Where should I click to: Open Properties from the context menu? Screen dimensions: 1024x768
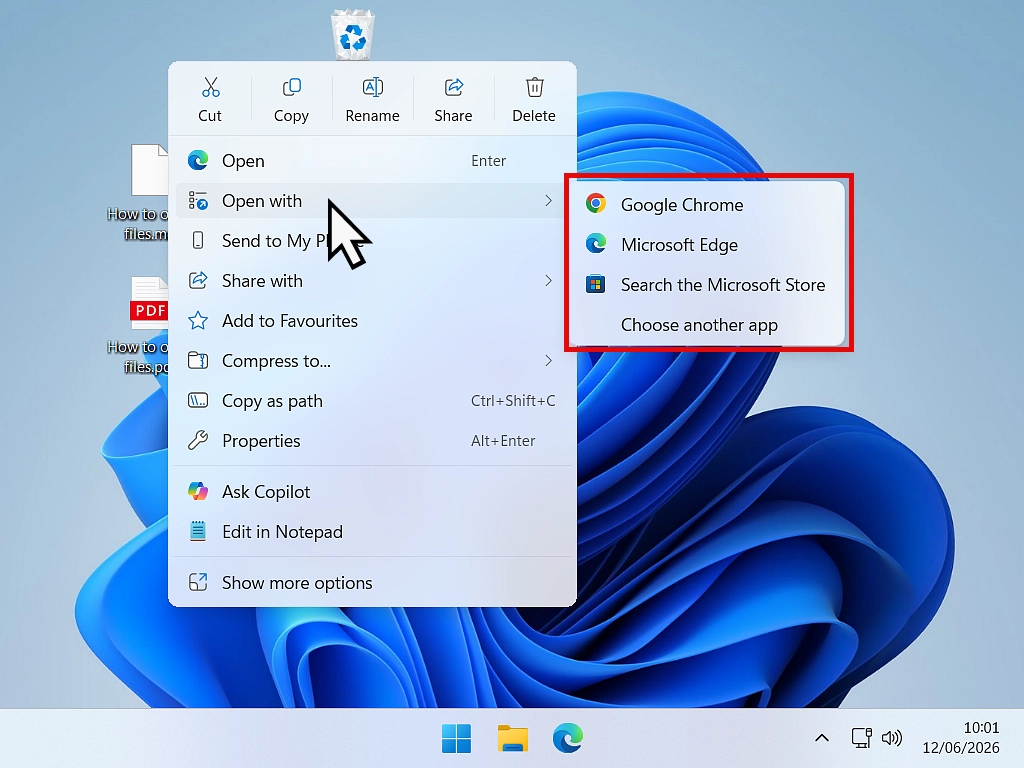(x=372, y=441)
